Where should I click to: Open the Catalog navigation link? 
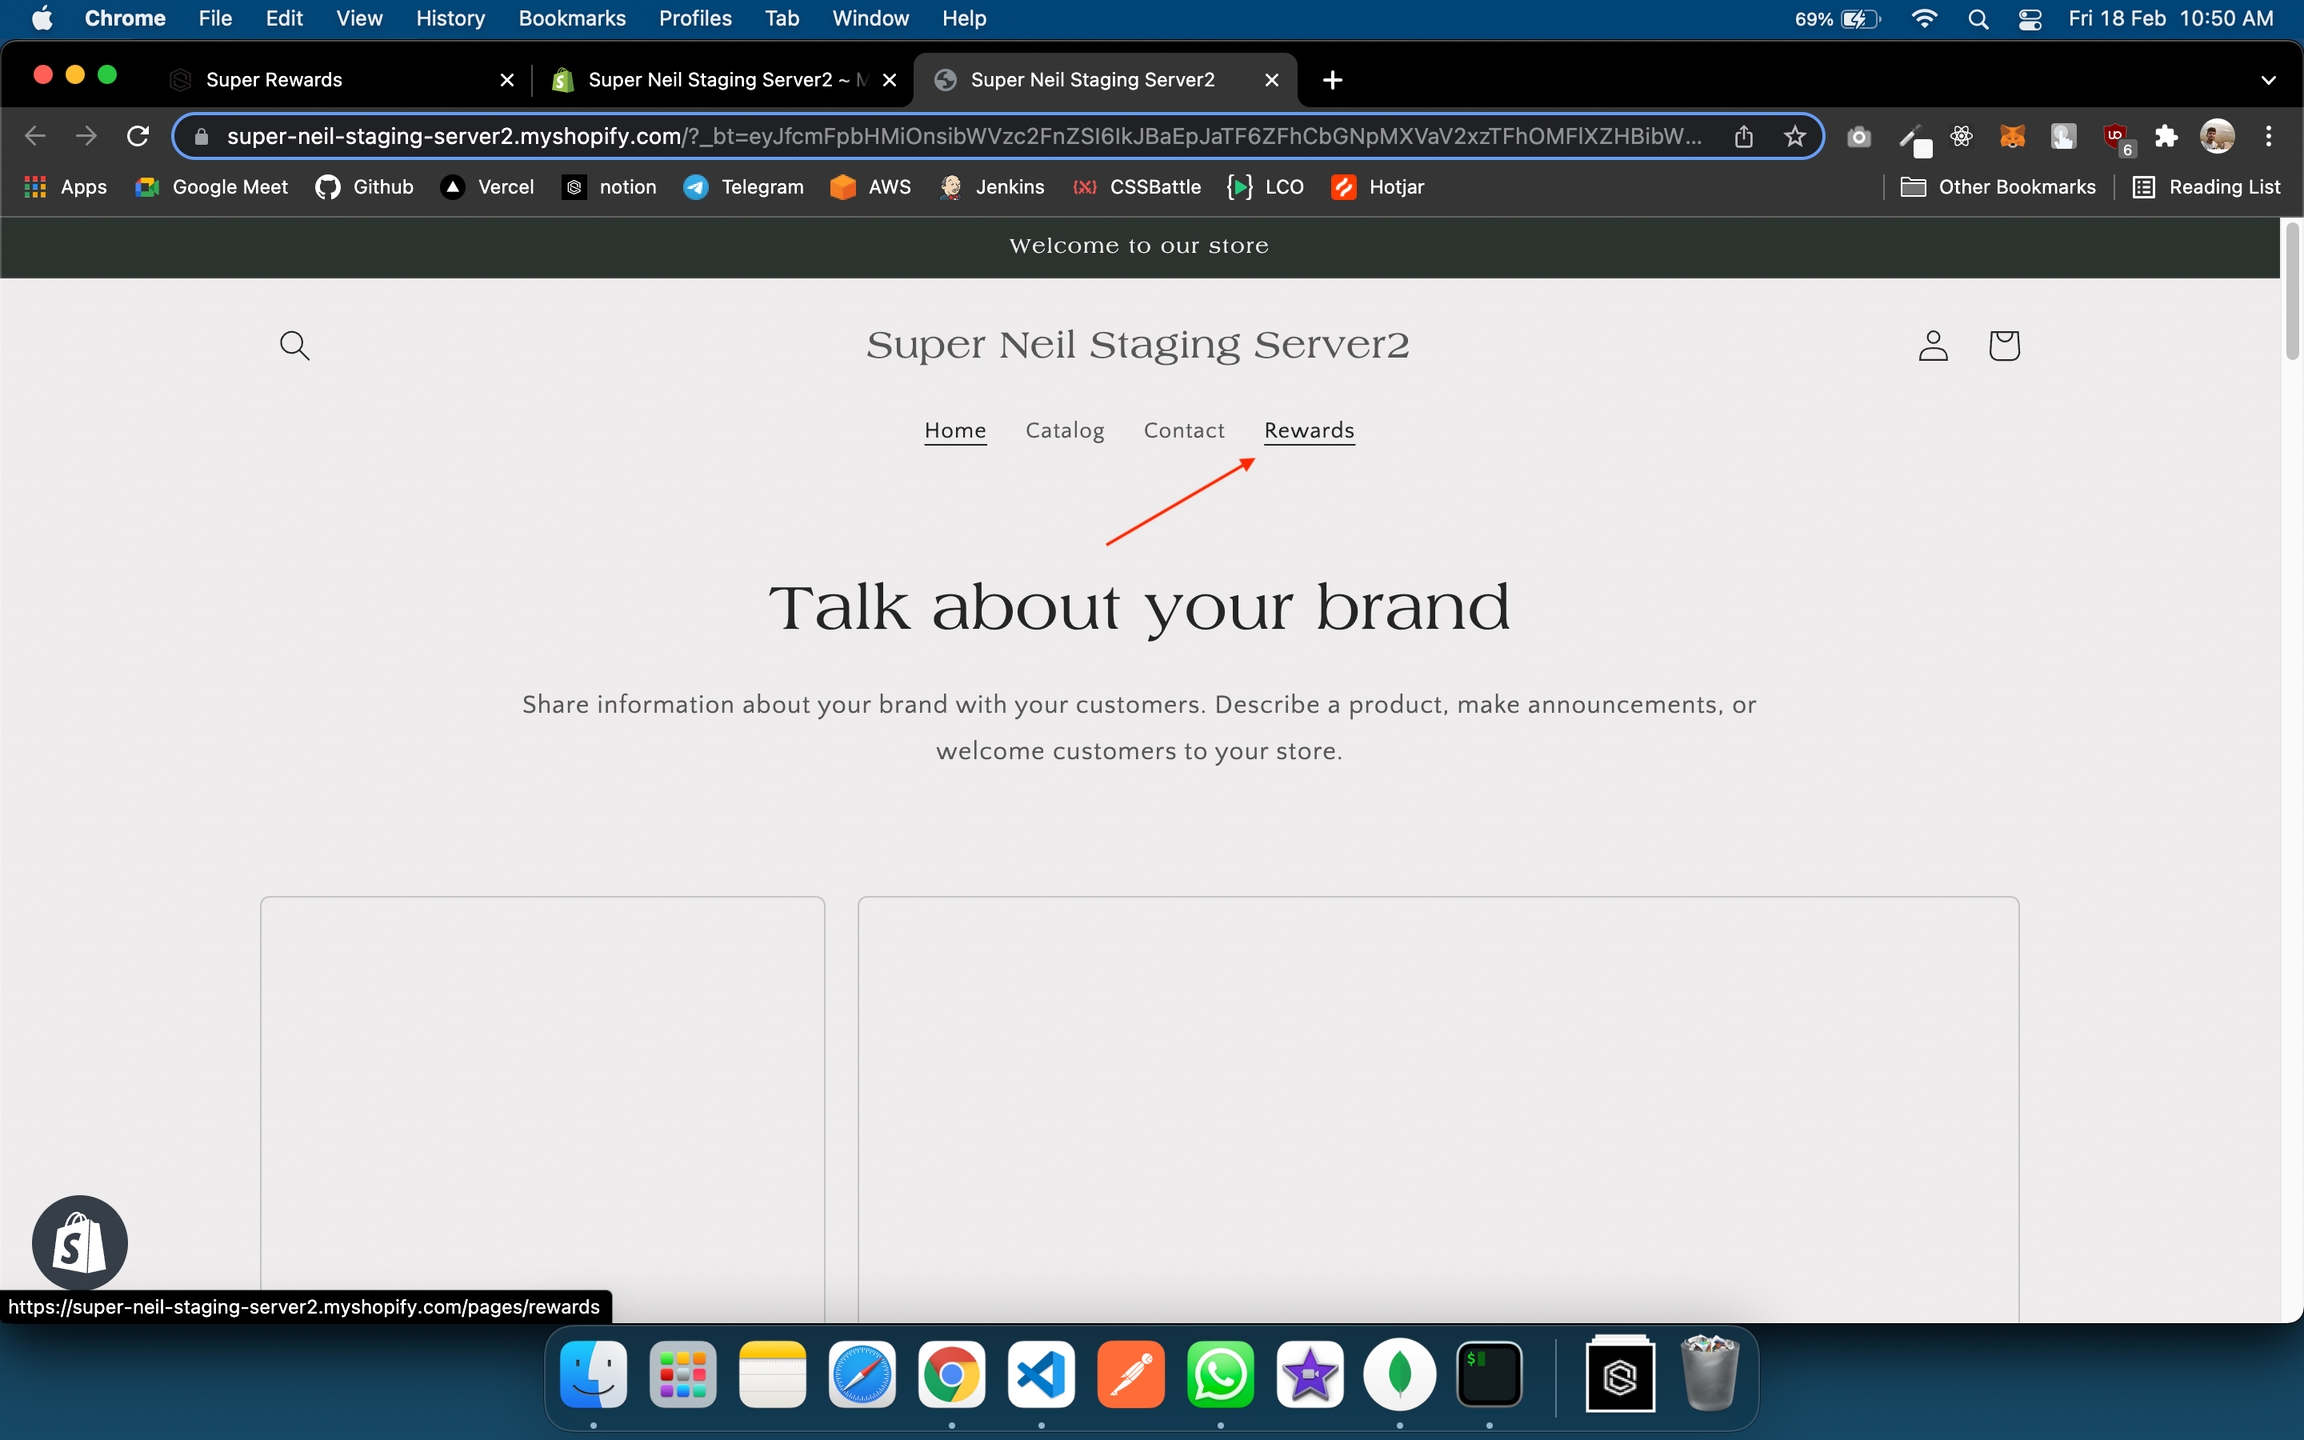tap(1064, 430)
